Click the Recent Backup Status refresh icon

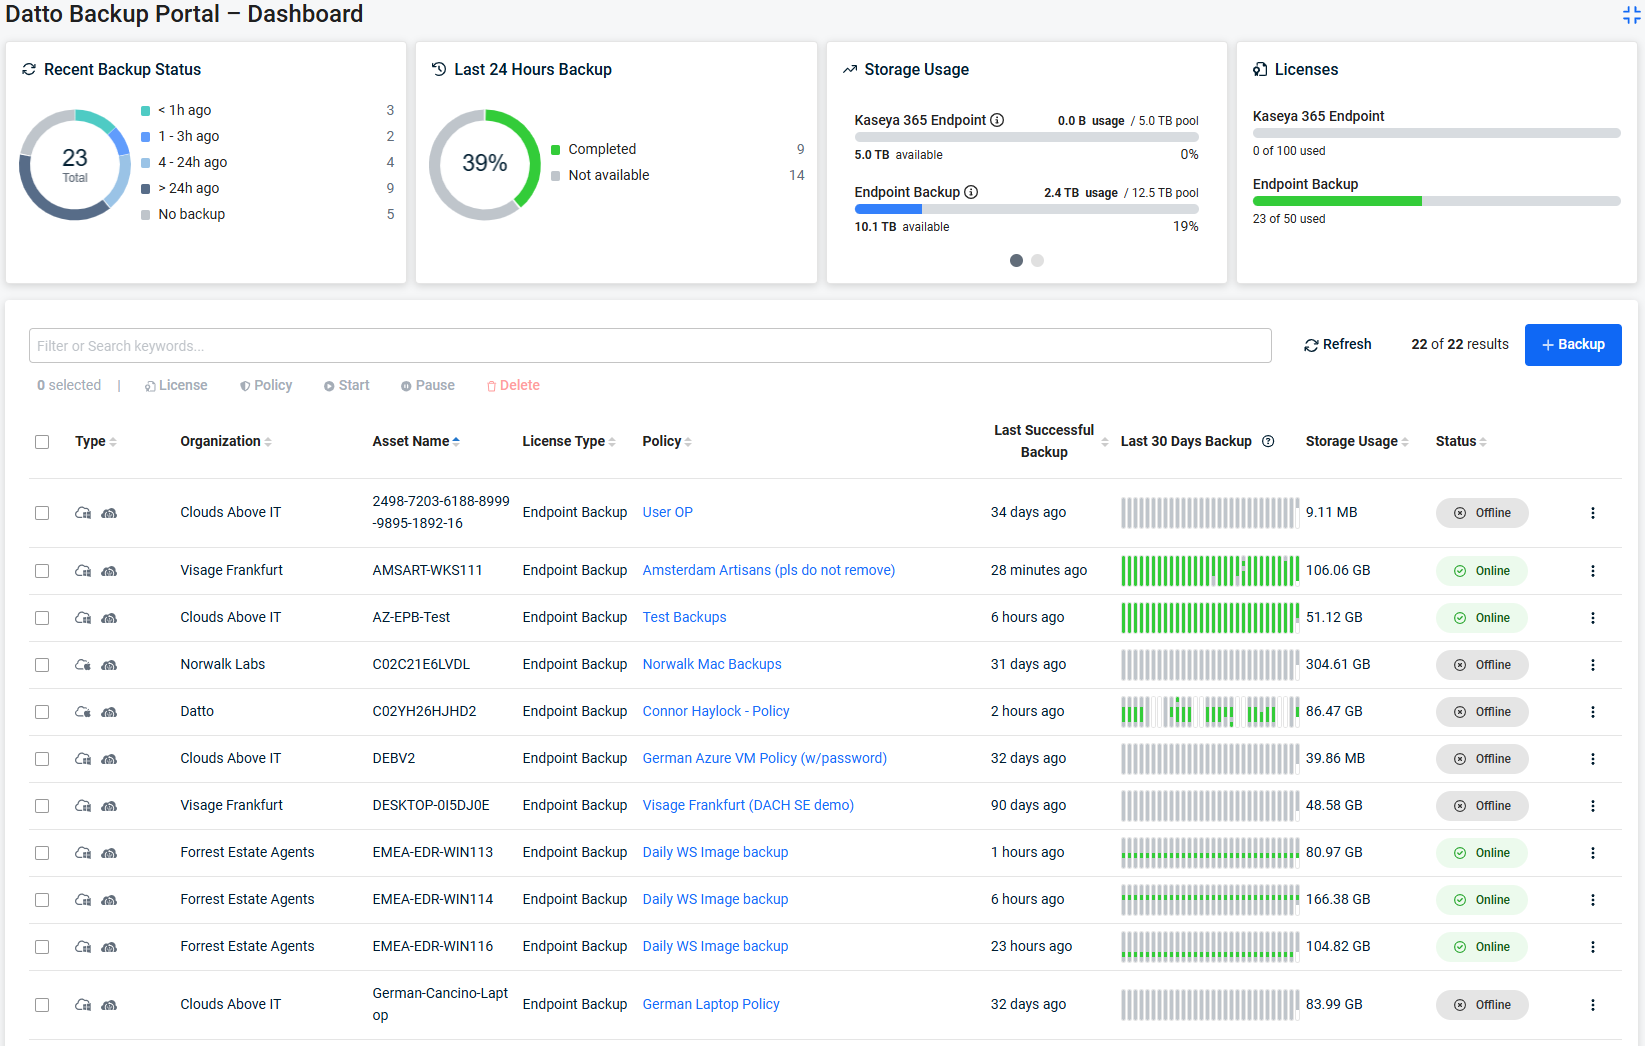[x=29, y=69]
